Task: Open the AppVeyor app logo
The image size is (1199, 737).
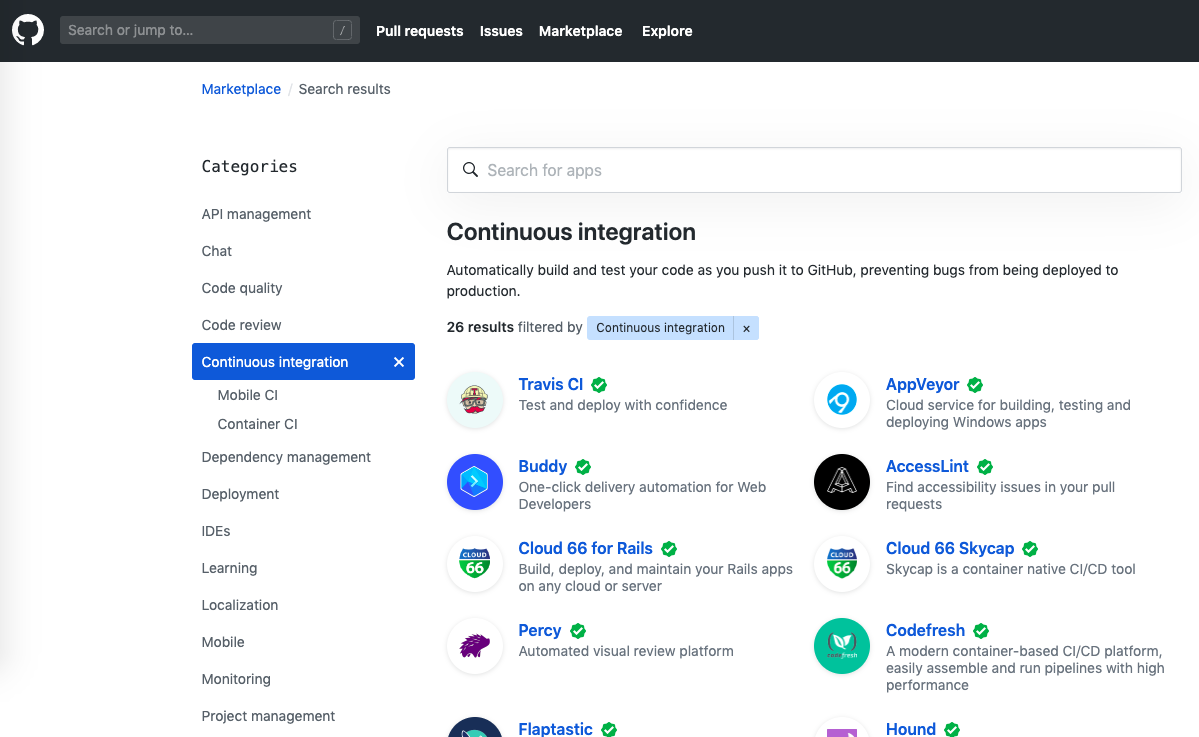Action: [x=842, y=400]
